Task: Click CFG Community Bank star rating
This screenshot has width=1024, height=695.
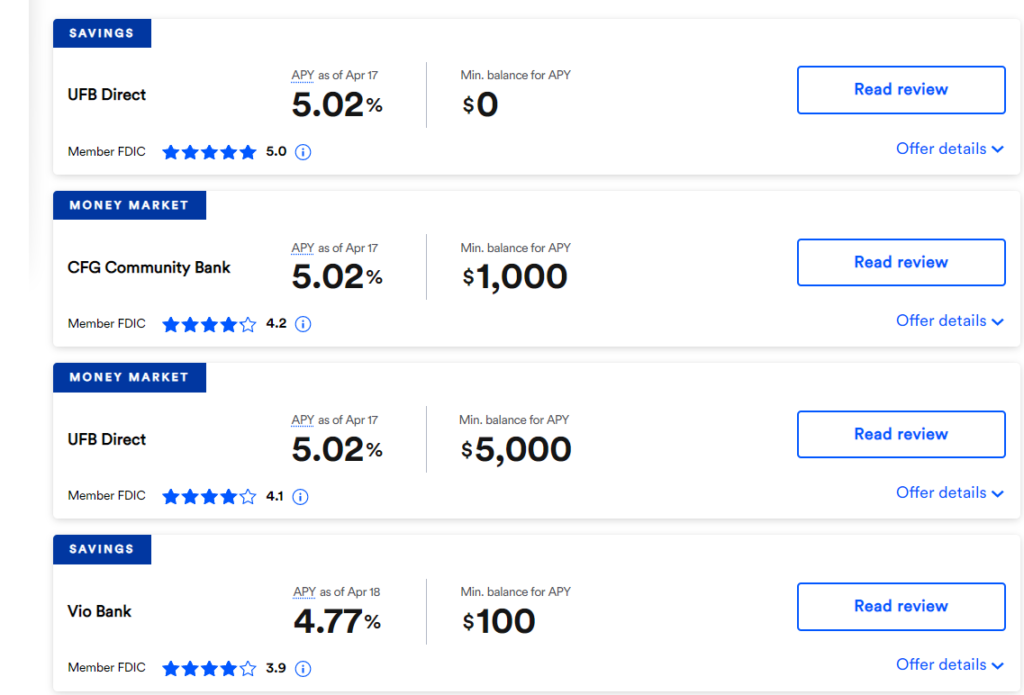Action: click(209, 324)
